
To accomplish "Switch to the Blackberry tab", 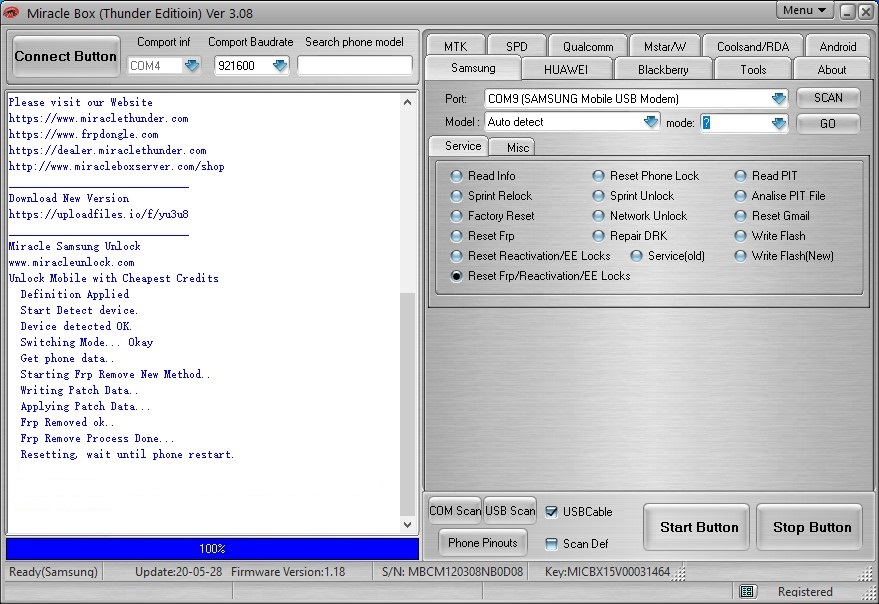I will coord(663,70).
